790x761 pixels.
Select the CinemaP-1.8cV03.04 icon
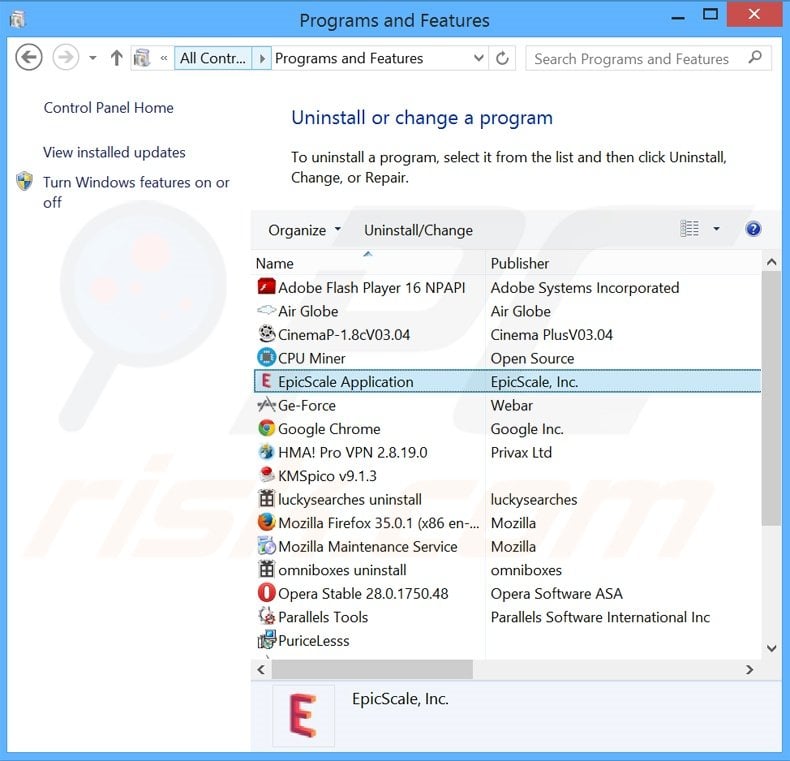(x=266, y=334)
